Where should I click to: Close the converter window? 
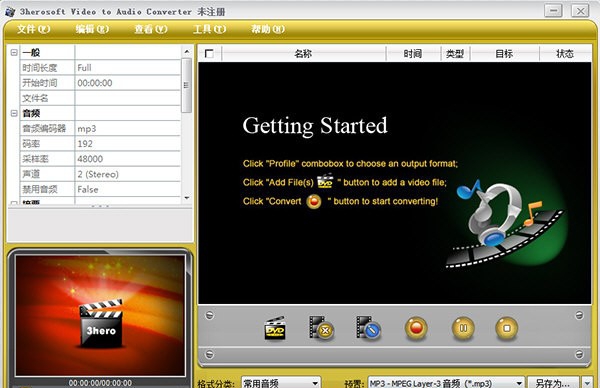pos(580,11)
